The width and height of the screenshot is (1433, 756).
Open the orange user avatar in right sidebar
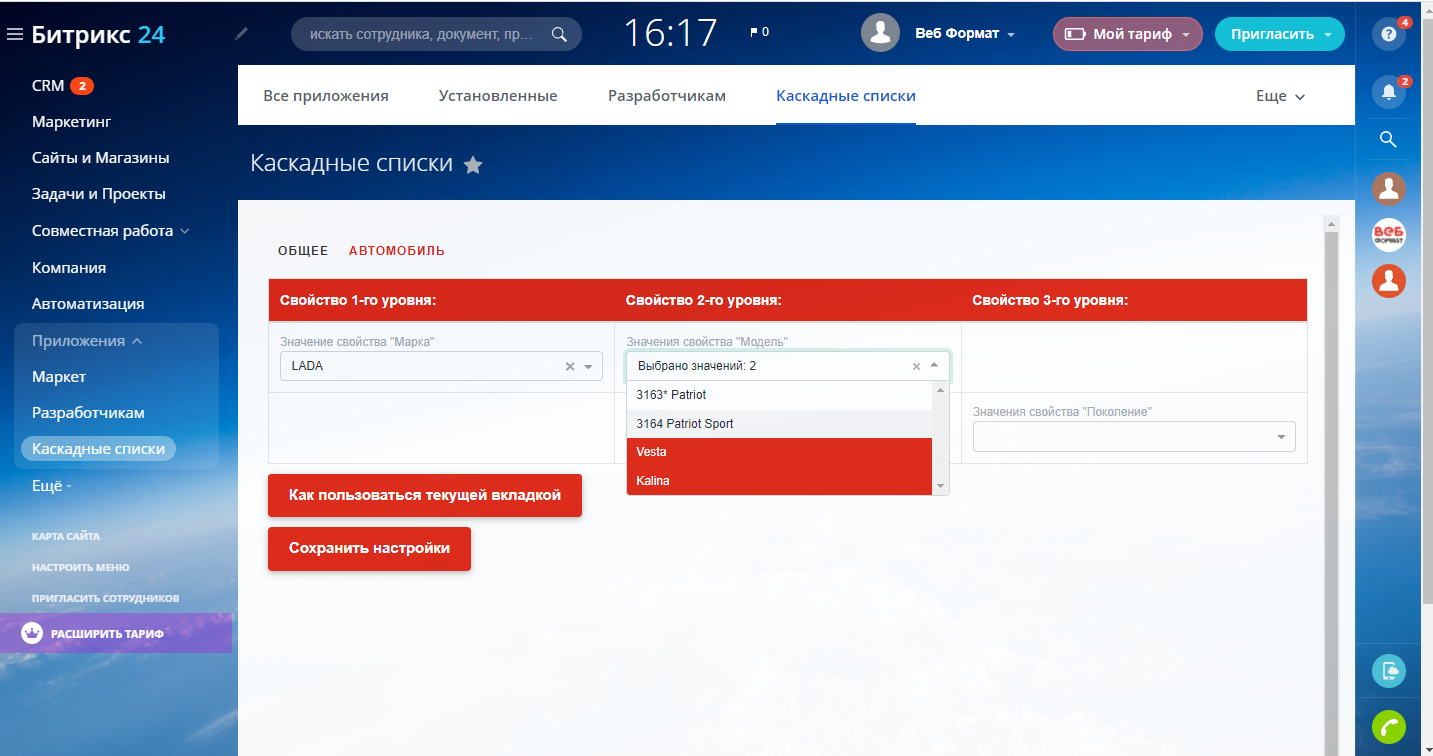(x=1389, y=281)
